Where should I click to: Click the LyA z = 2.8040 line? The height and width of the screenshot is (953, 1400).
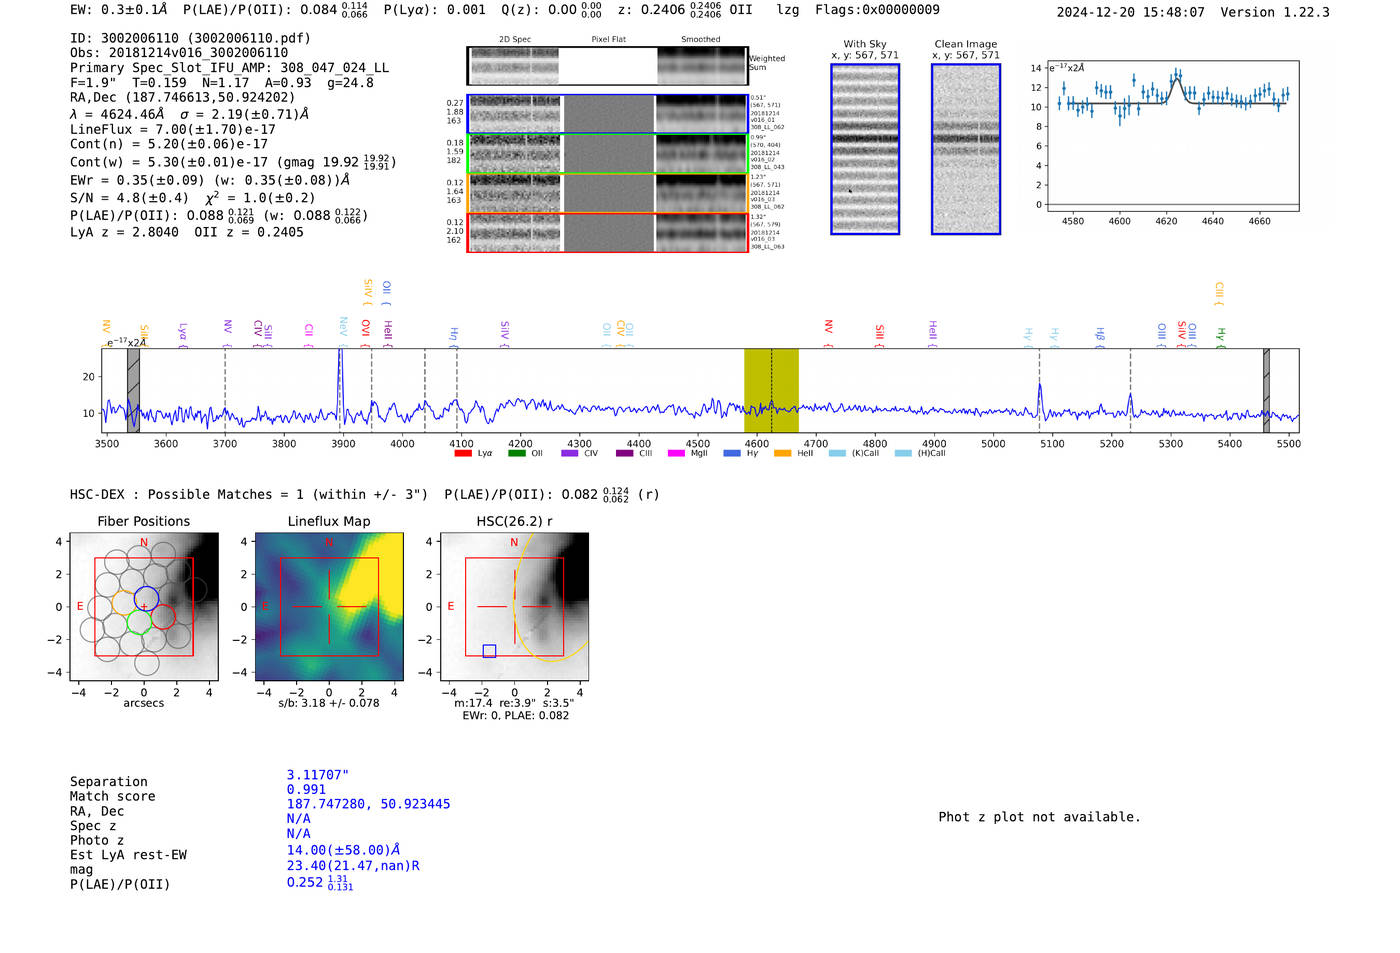tap(124, 232)
